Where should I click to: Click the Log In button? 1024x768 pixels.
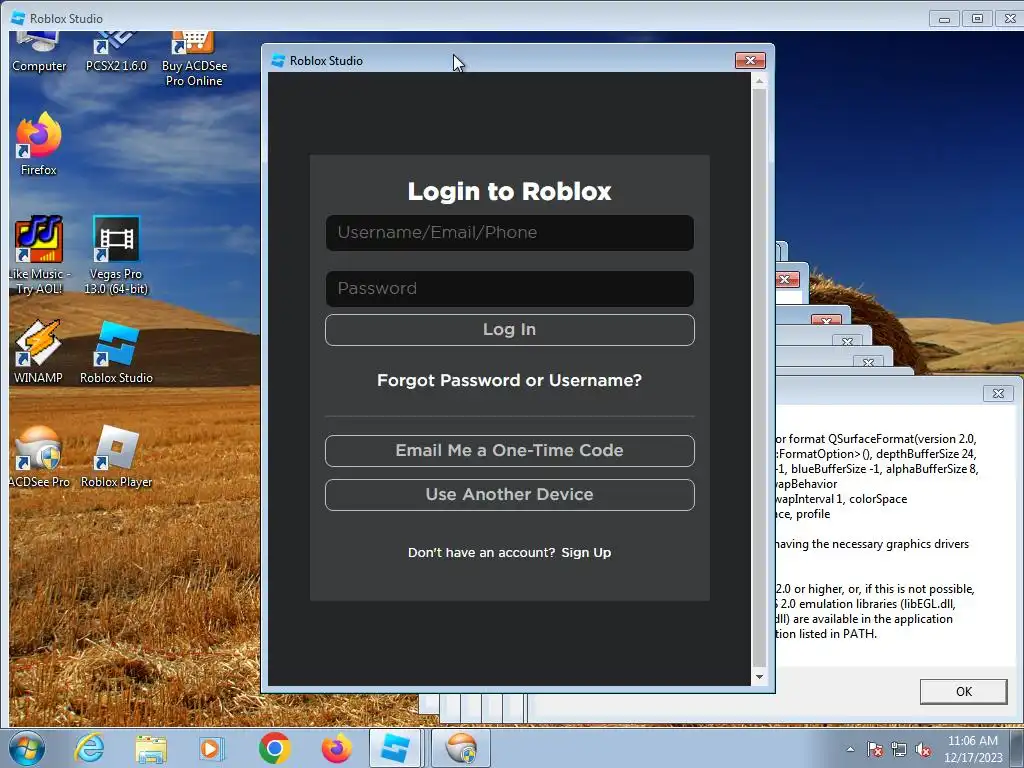[x=509, y=330]
